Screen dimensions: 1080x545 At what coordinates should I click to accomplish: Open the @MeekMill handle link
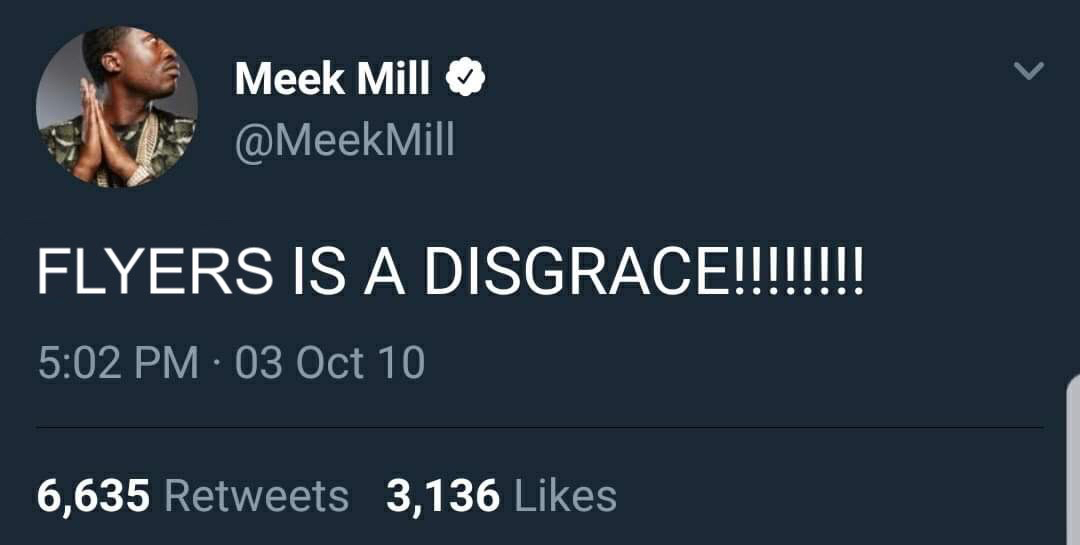[344, 140]
